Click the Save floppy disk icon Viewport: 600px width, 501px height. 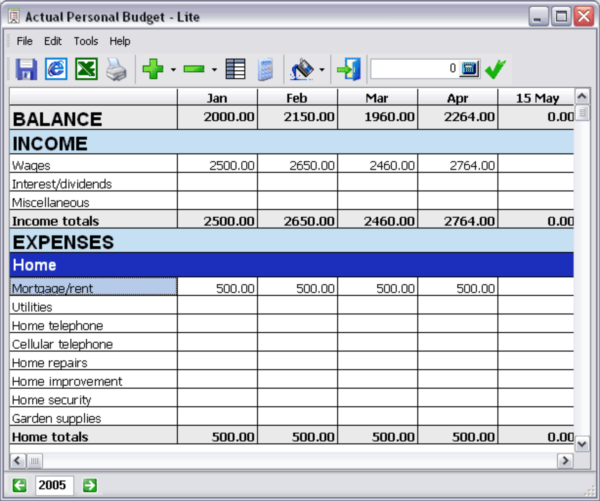[x=26, y=69]
